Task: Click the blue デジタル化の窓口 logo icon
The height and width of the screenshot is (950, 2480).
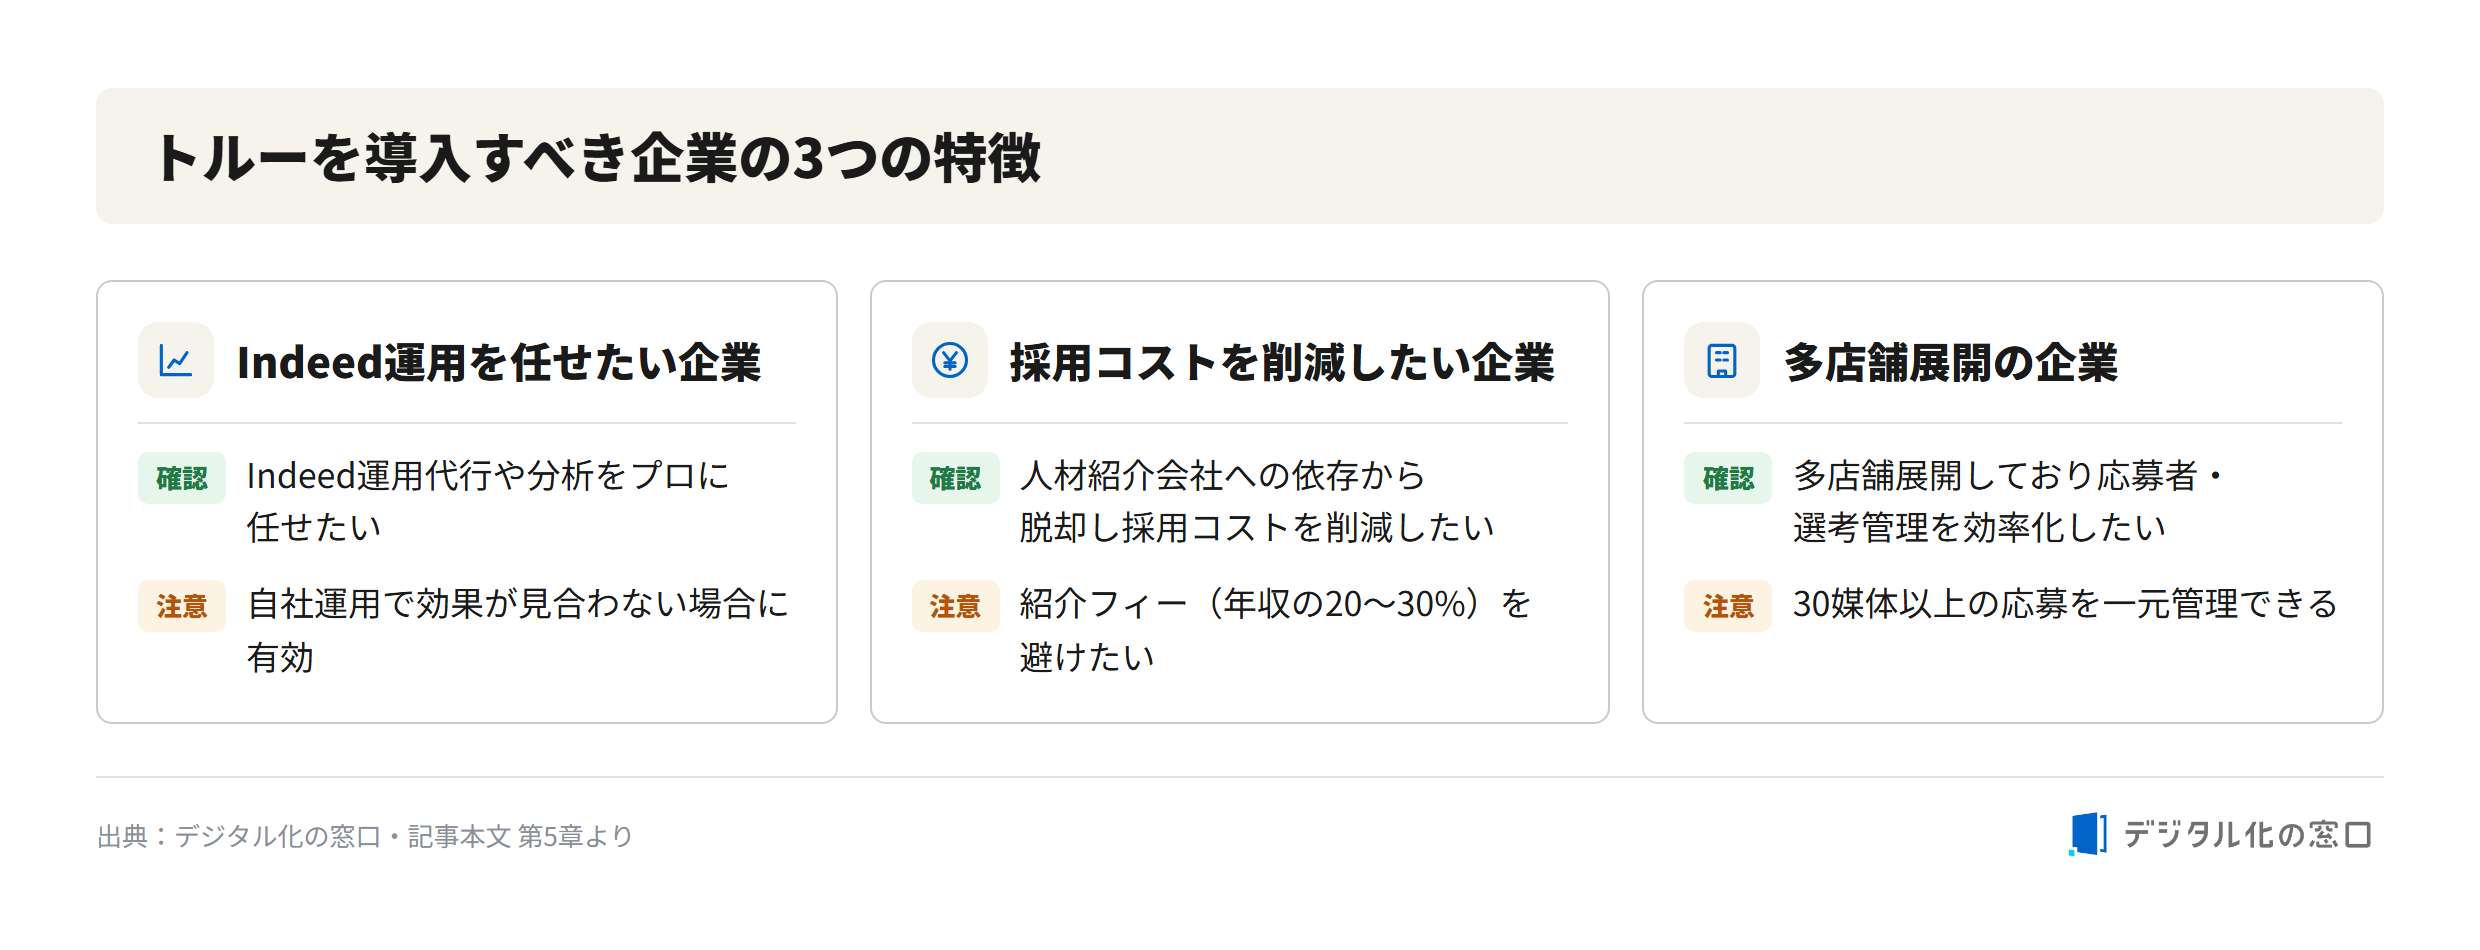Action: 2087,834
